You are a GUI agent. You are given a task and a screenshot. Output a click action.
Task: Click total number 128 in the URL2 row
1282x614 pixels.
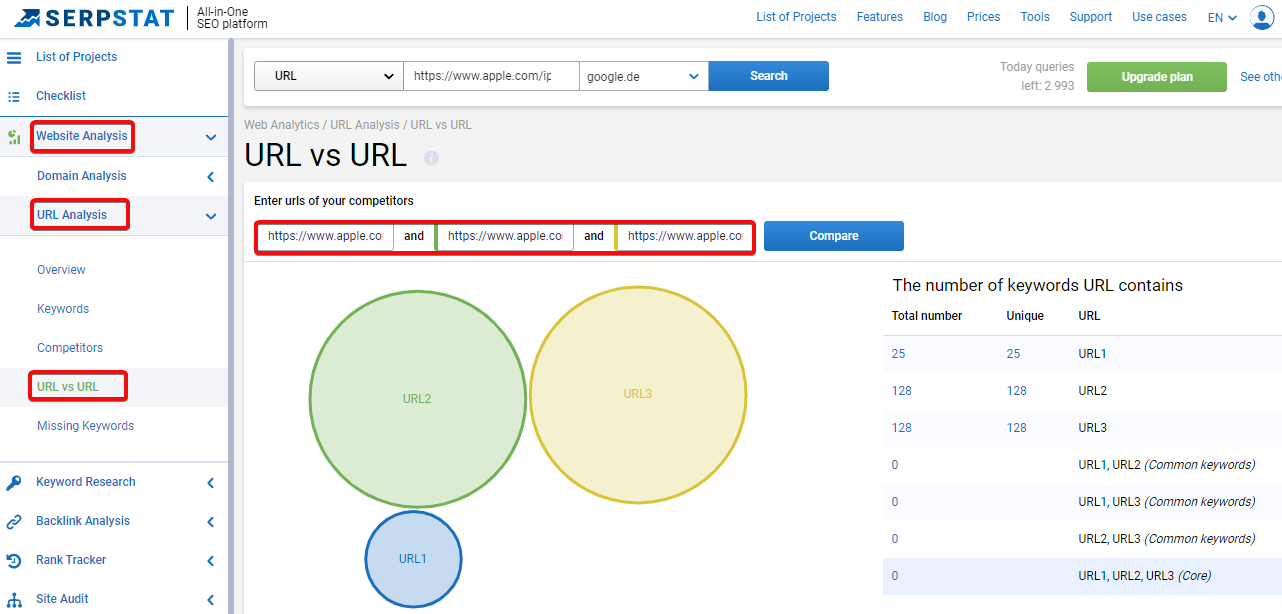902,391
